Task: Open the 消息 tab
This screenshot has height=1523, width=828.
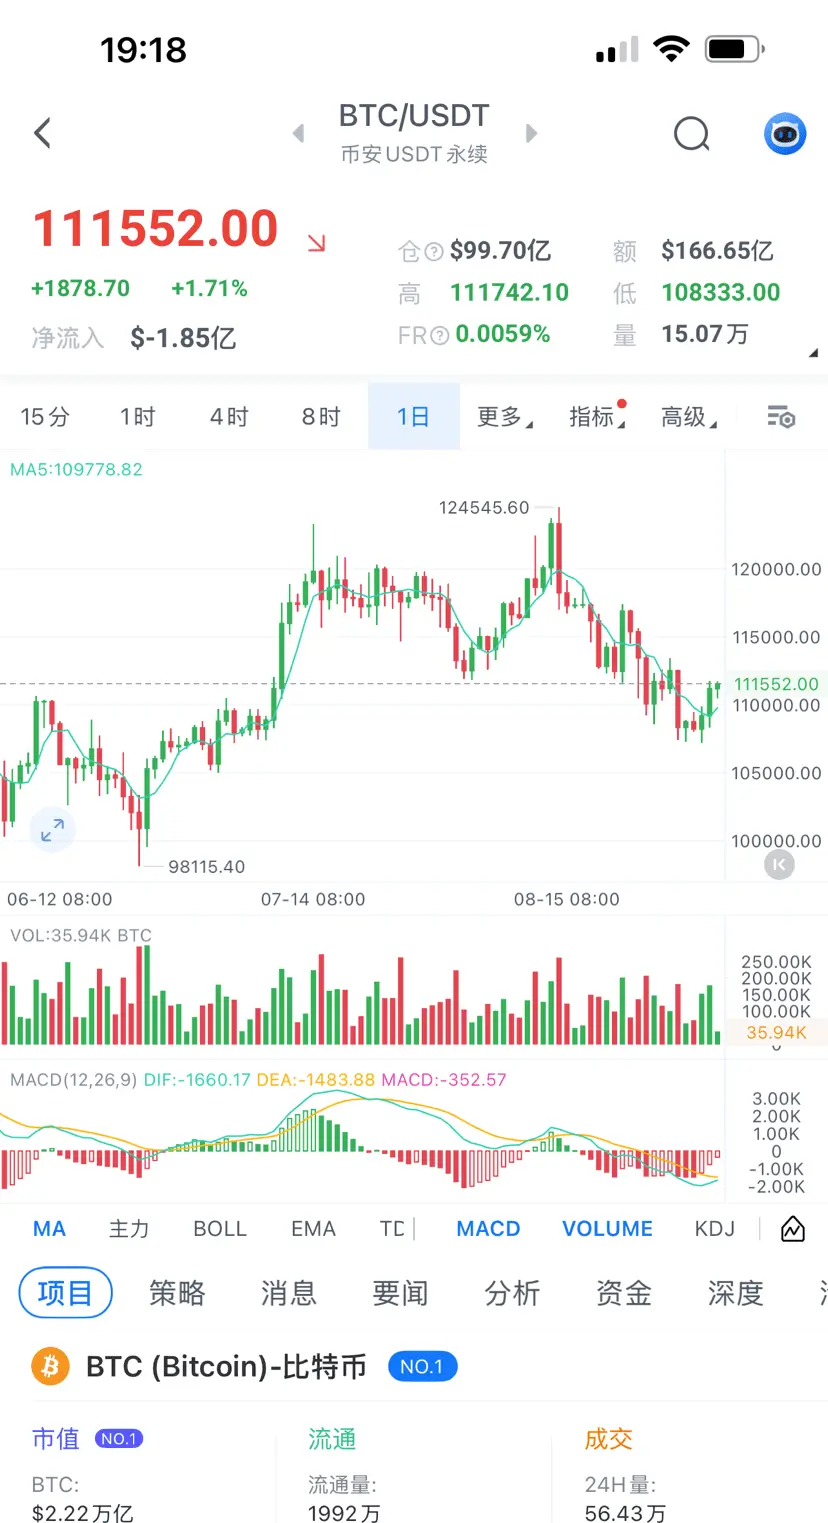Action: [x=289, y=1294]
